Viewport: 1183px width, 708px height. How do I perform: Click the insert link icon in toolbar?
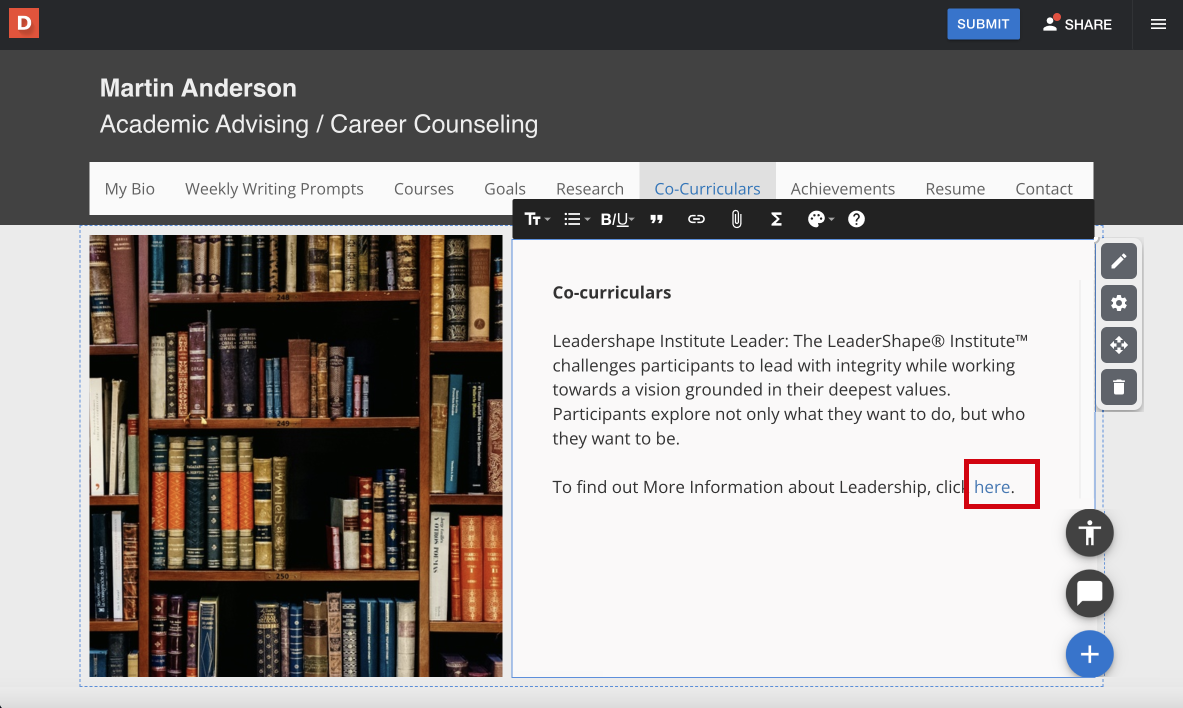(x=696, y=219)
